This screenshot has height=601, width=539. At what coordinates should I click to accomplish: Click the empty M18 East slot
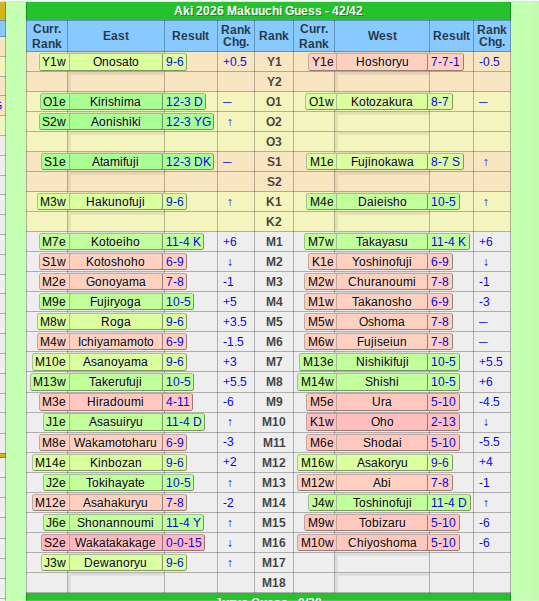coord(116,583)
